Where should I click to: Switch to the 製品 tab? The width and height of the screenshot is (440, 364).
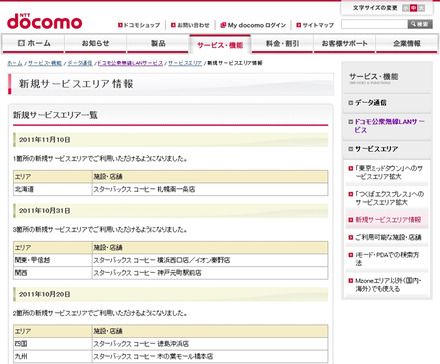tap(158, 43)
